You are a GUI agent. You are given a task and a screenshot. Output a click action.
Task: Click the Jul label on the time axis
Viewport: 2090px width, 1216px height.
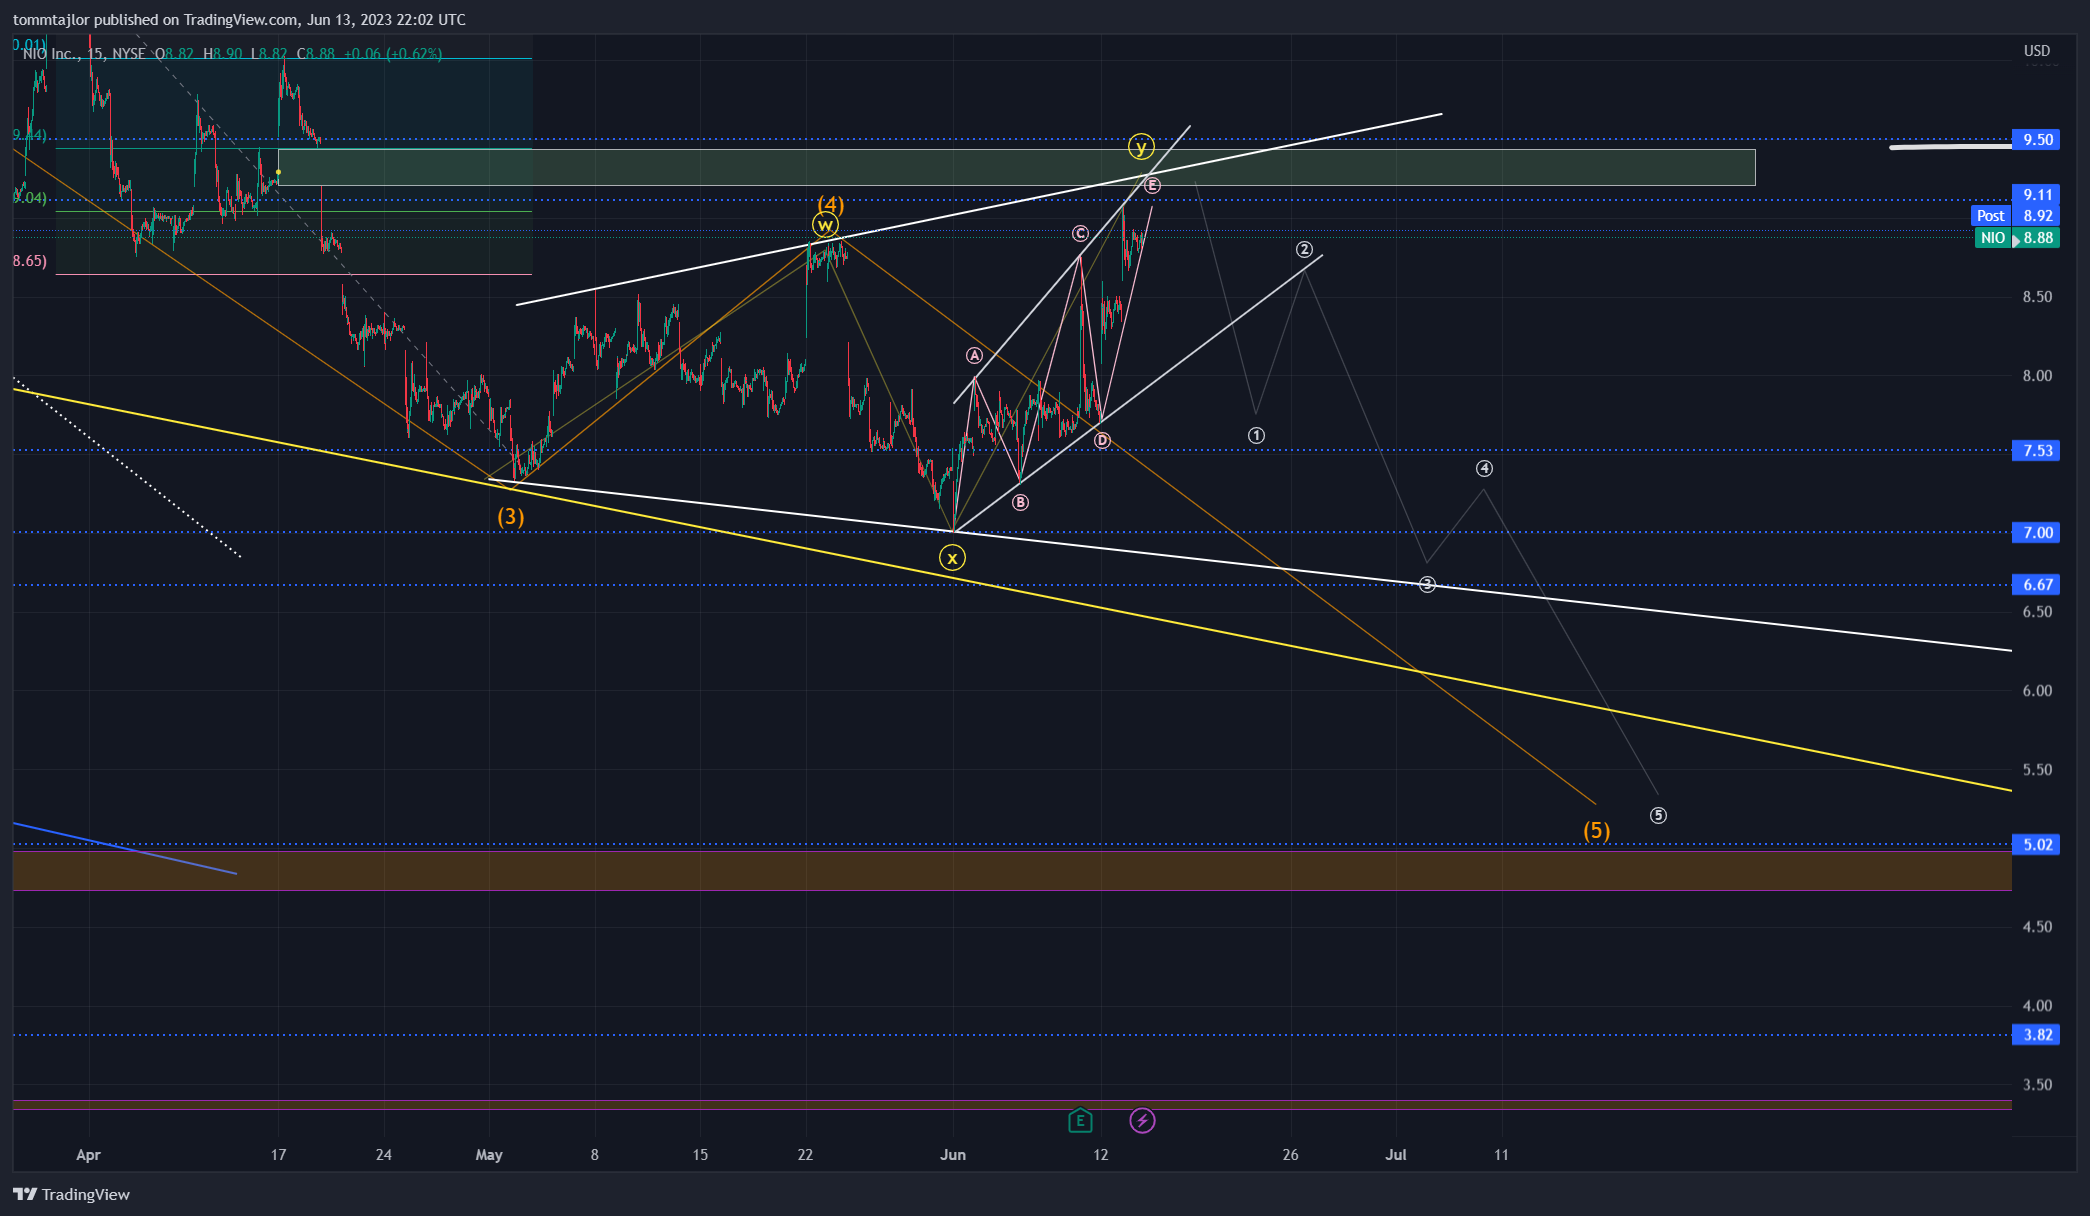click(x=1396, y=1155)
